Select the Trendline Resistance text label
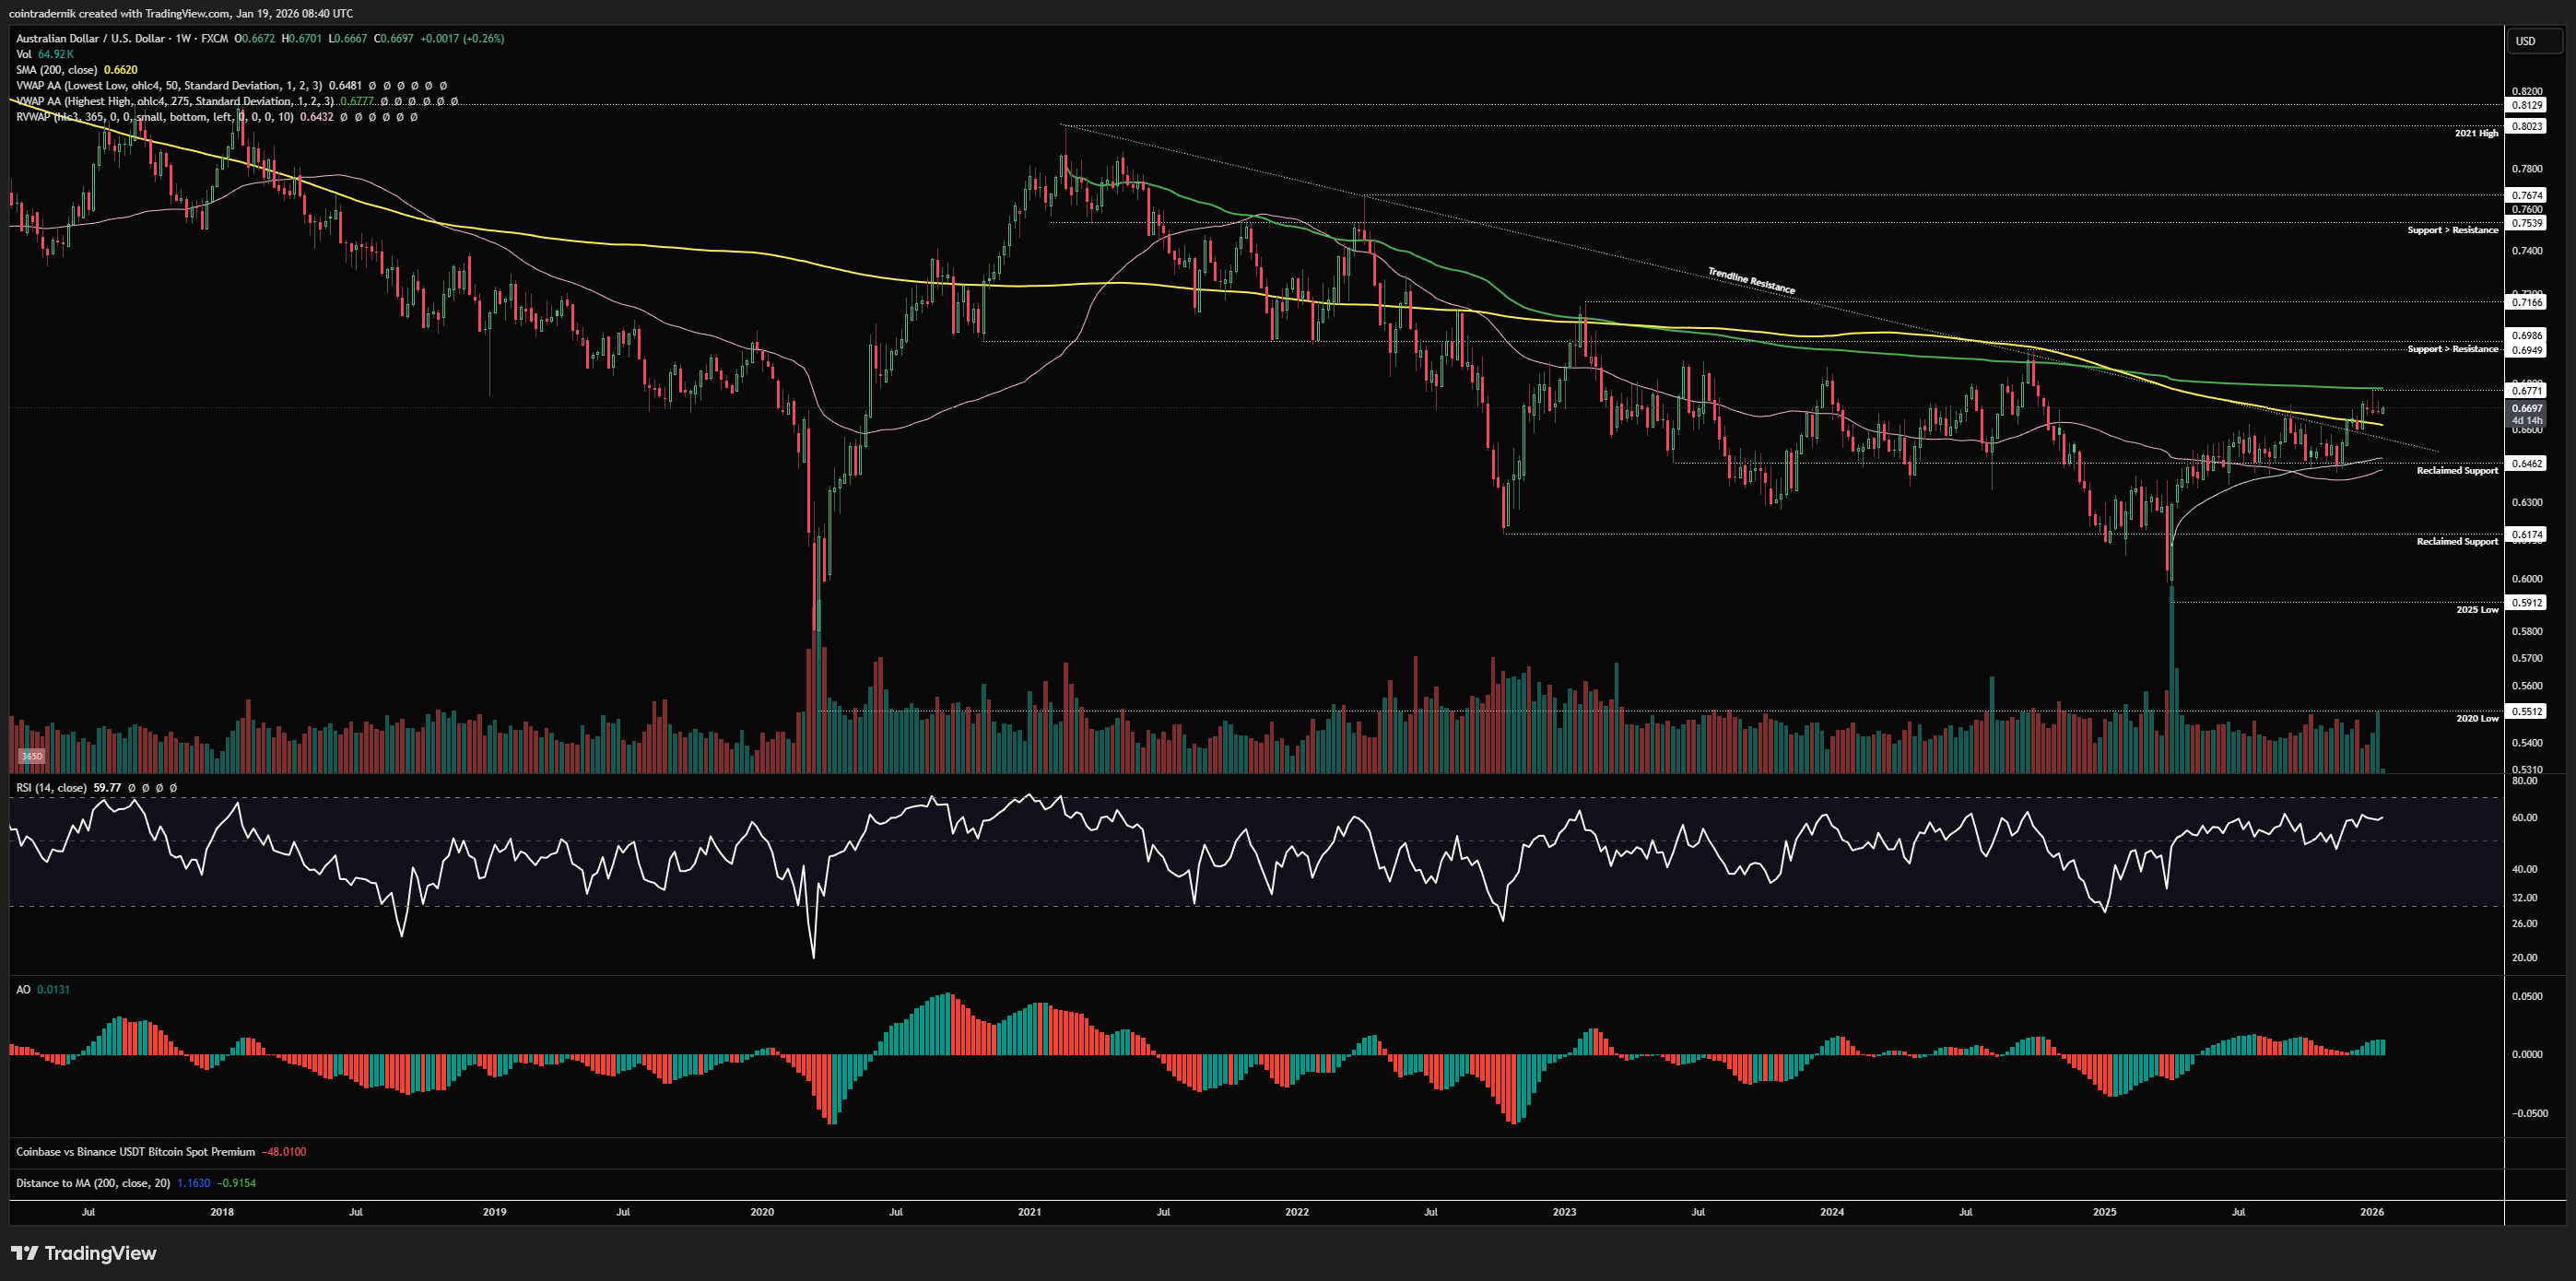The height and width of the screenshot is (1281, 2576). tap(1750, 281)
